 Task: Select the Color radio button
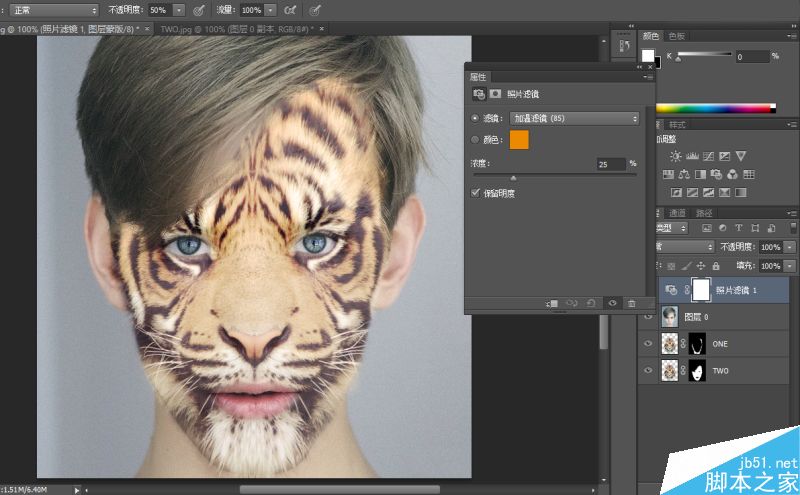point(475,139)
